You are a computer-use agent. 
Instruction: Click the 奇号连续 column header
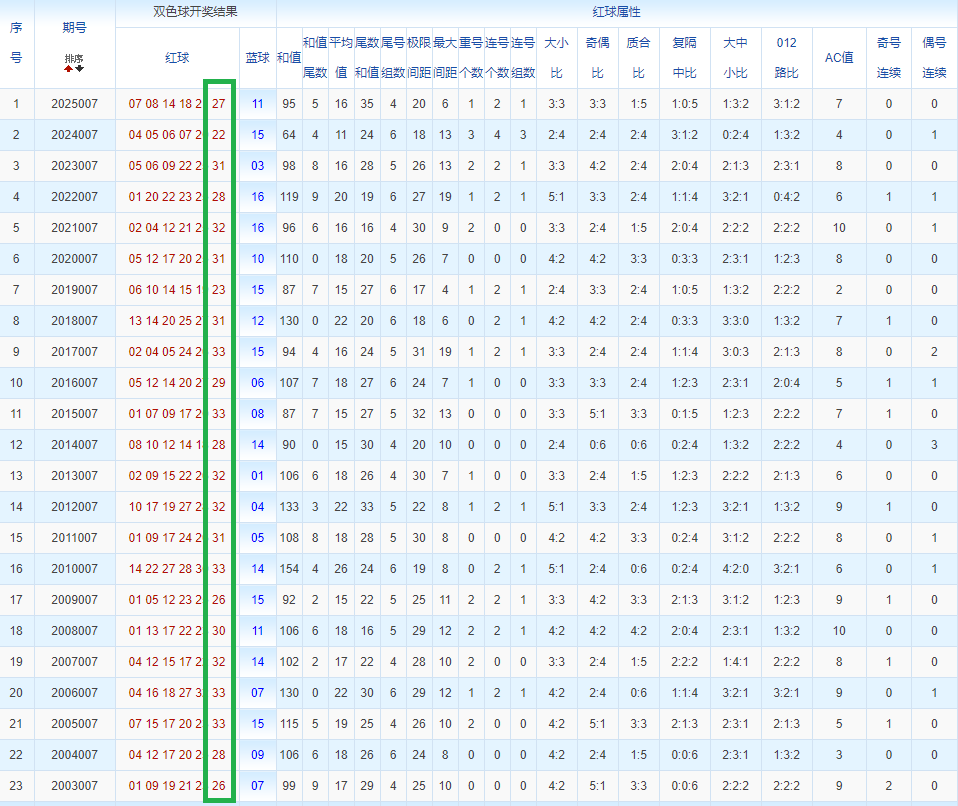click(x=888, y=58)
